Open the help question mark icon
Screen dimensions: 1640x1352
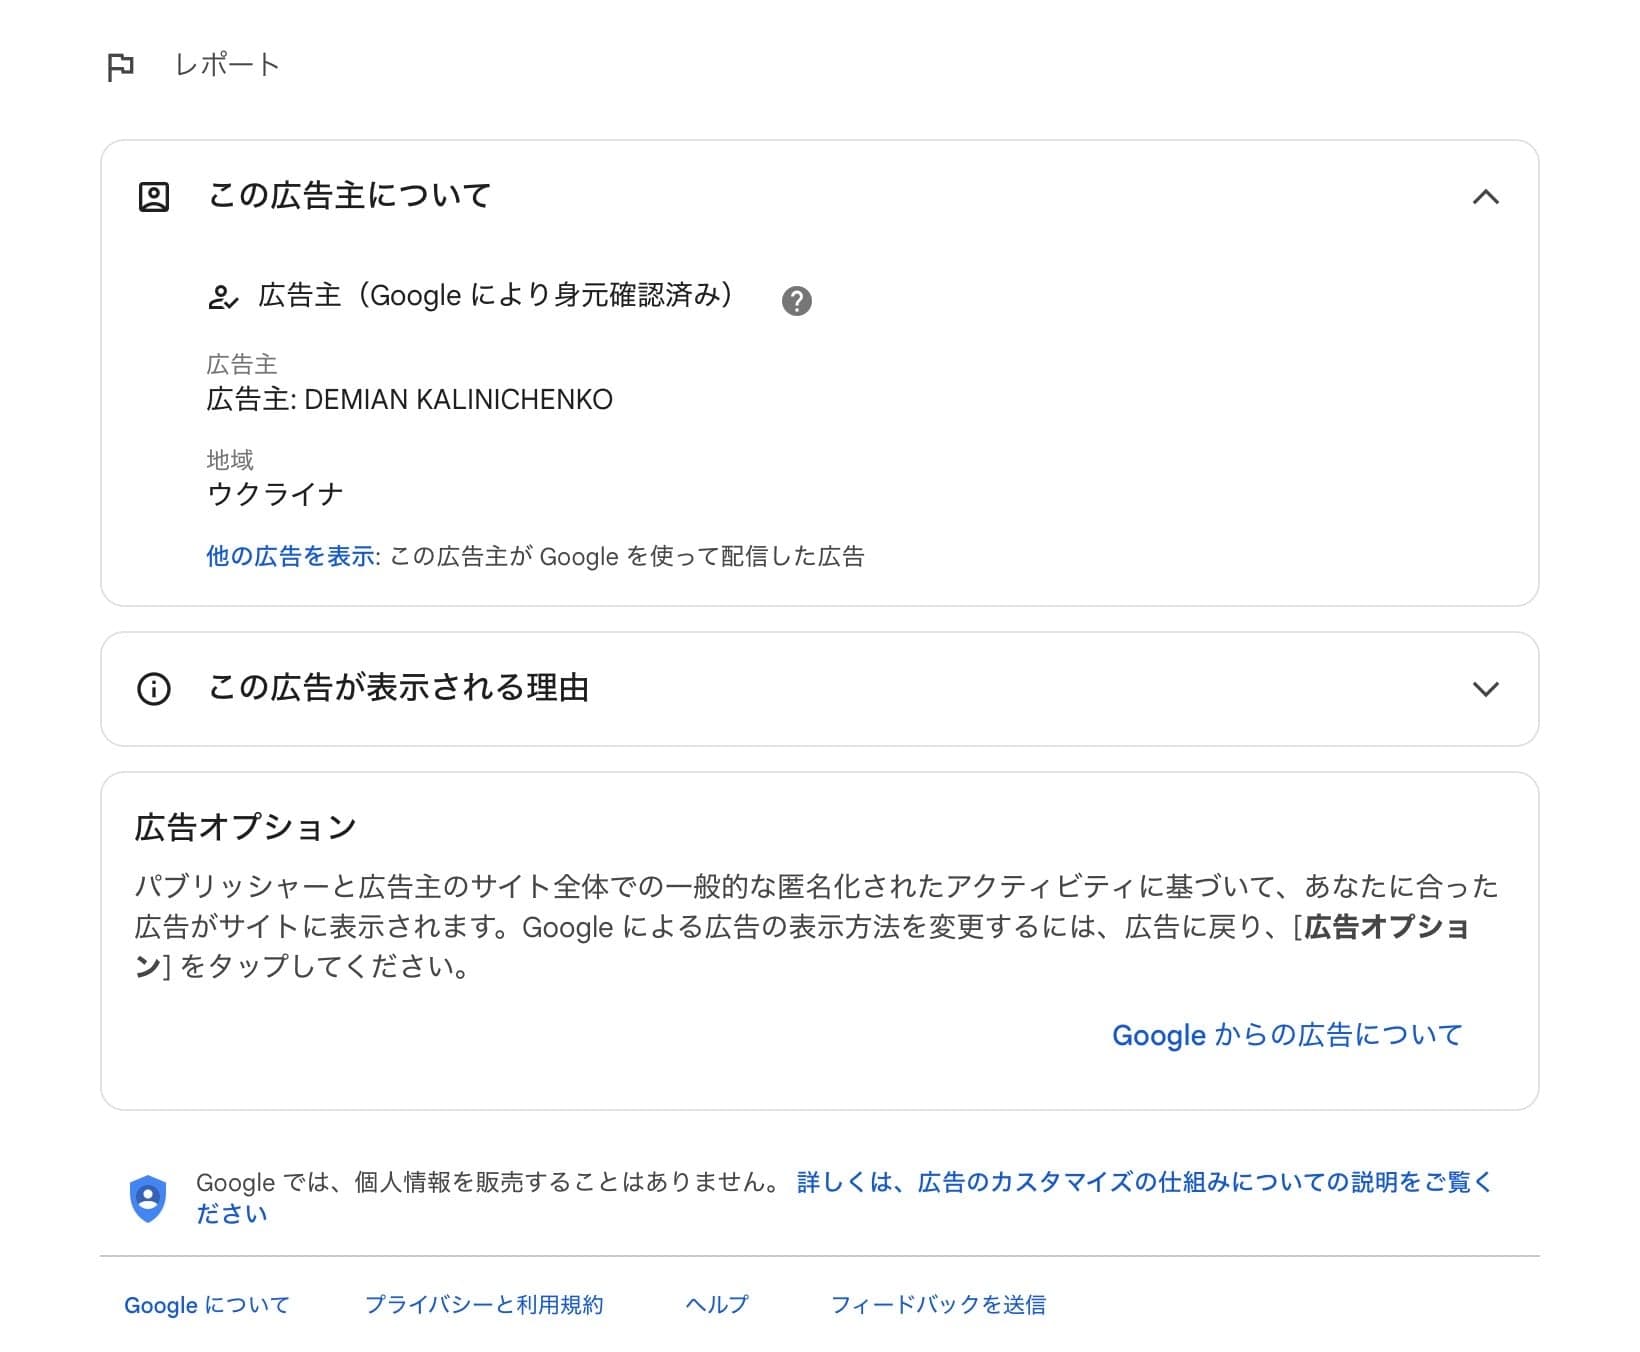point(796,300)
